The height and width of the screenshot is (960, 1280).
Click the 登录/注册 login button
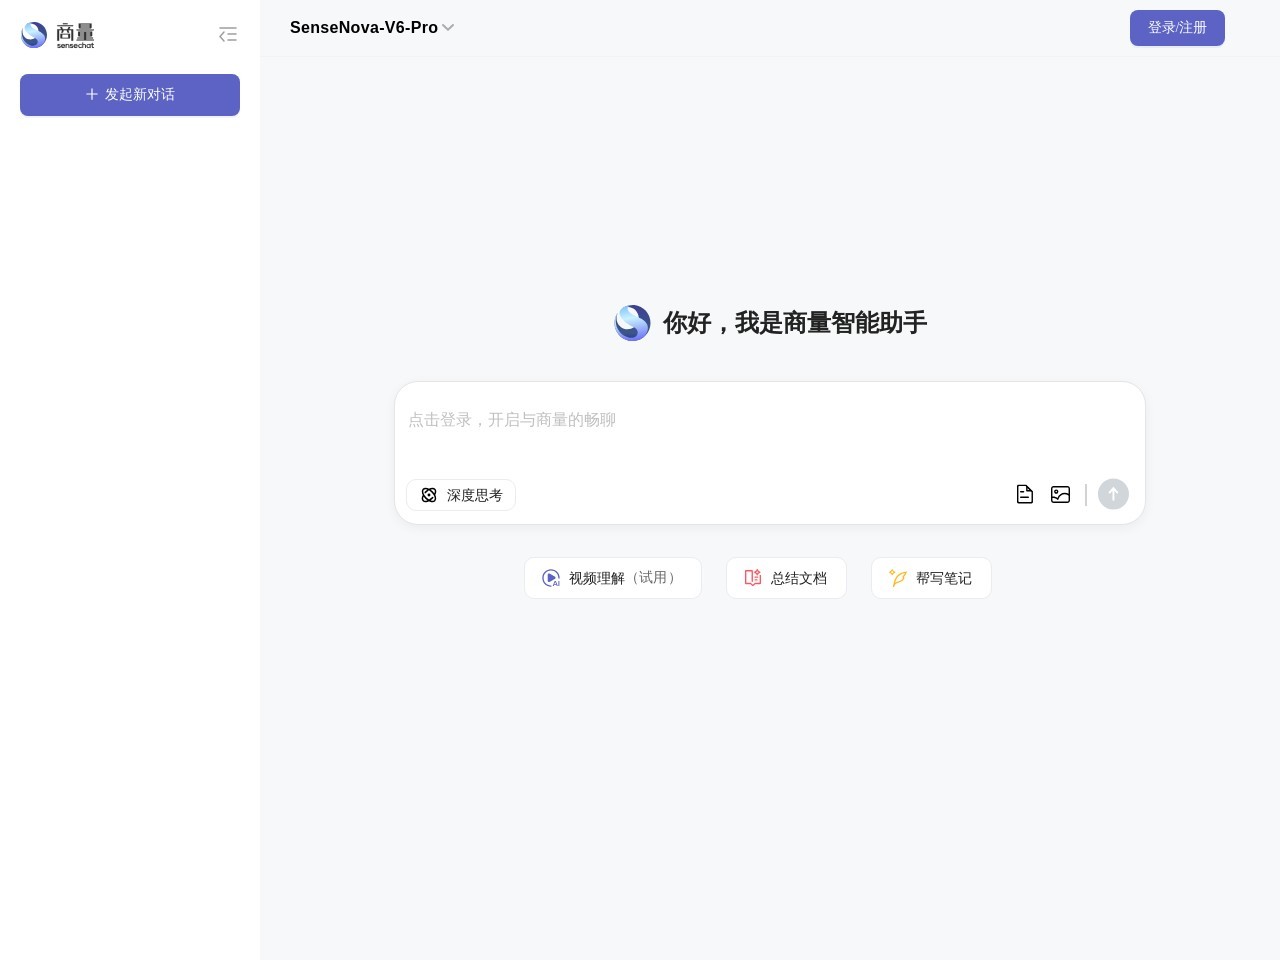[x=1177, y=28]
